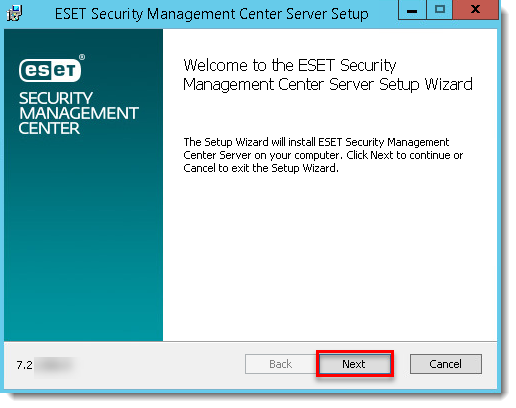Click the blurred build number beside 7.2
516x408 pixels.
tap(54, 366)
